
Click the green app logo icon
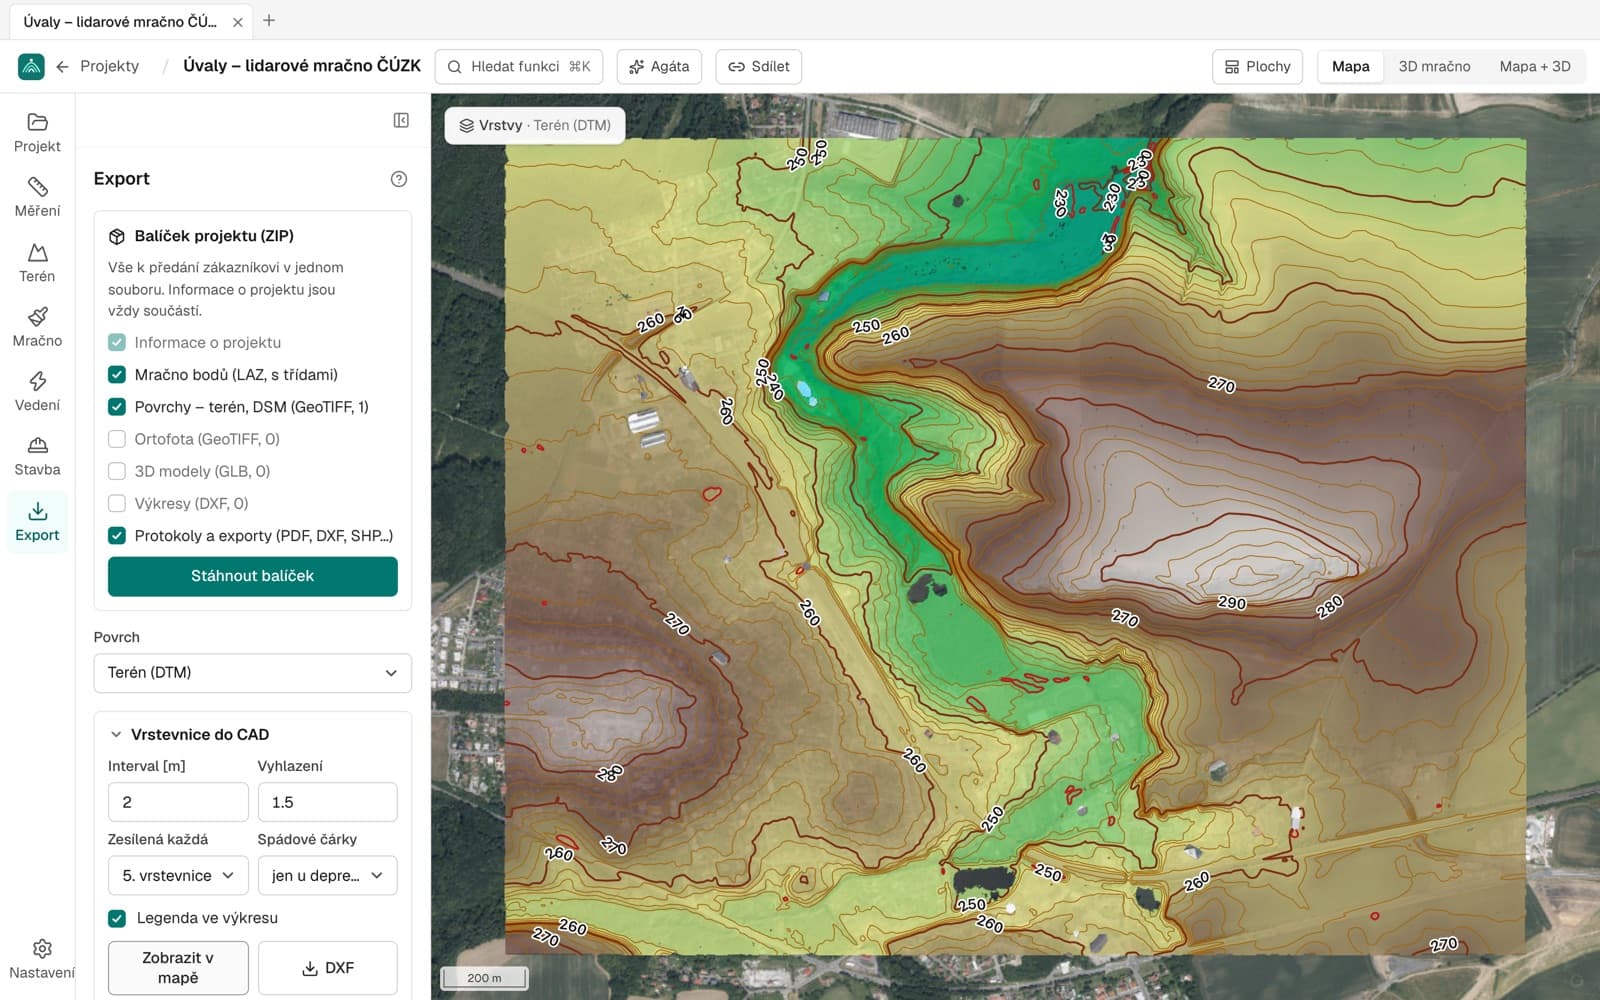pos(31,66)
